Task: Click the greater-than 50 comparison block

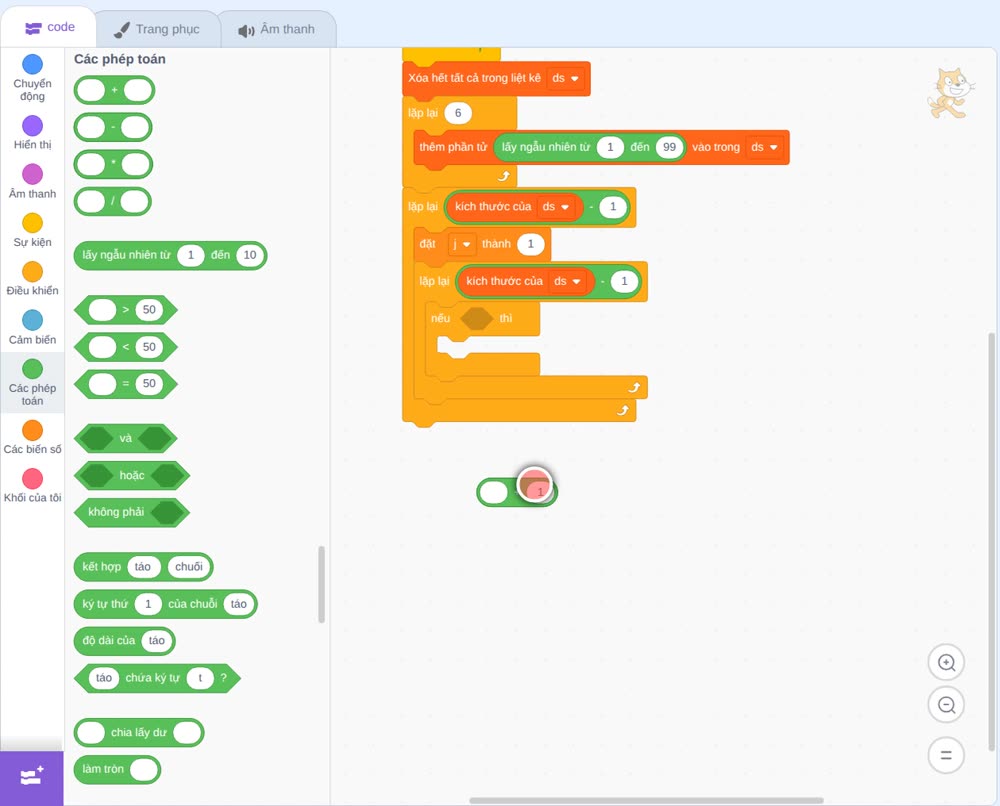Action: click(x=126, y=310)
